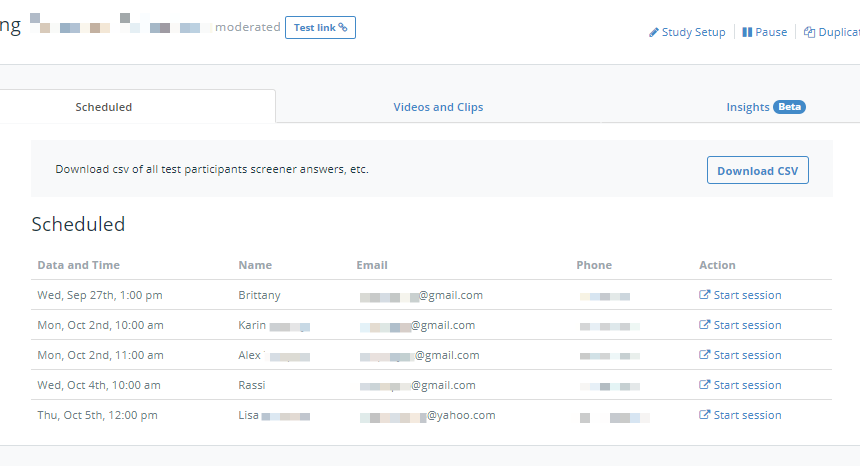Select date Thu, Oct 5th, 12:00 pm
The image size is (860, 466).
pos(98,416)
